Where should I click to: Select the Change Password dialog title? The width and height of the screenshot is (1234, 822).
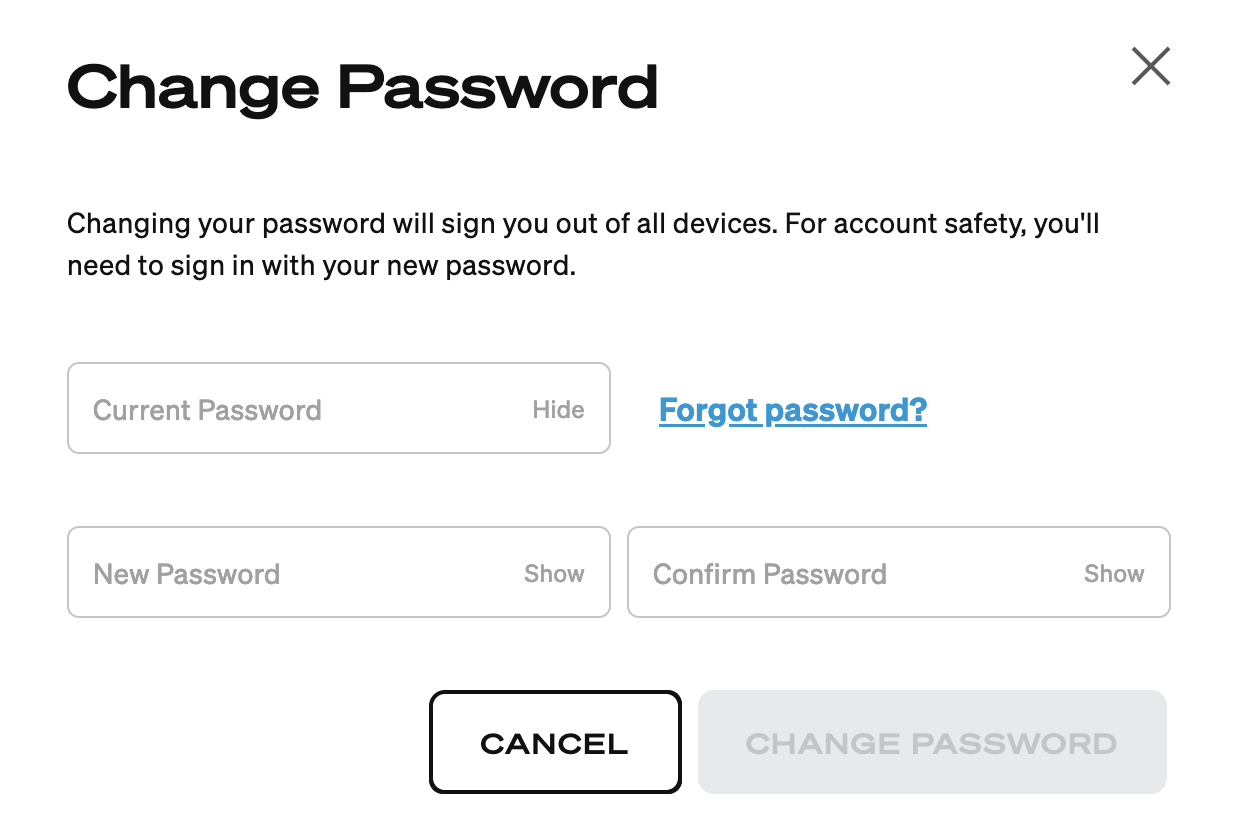362,88
